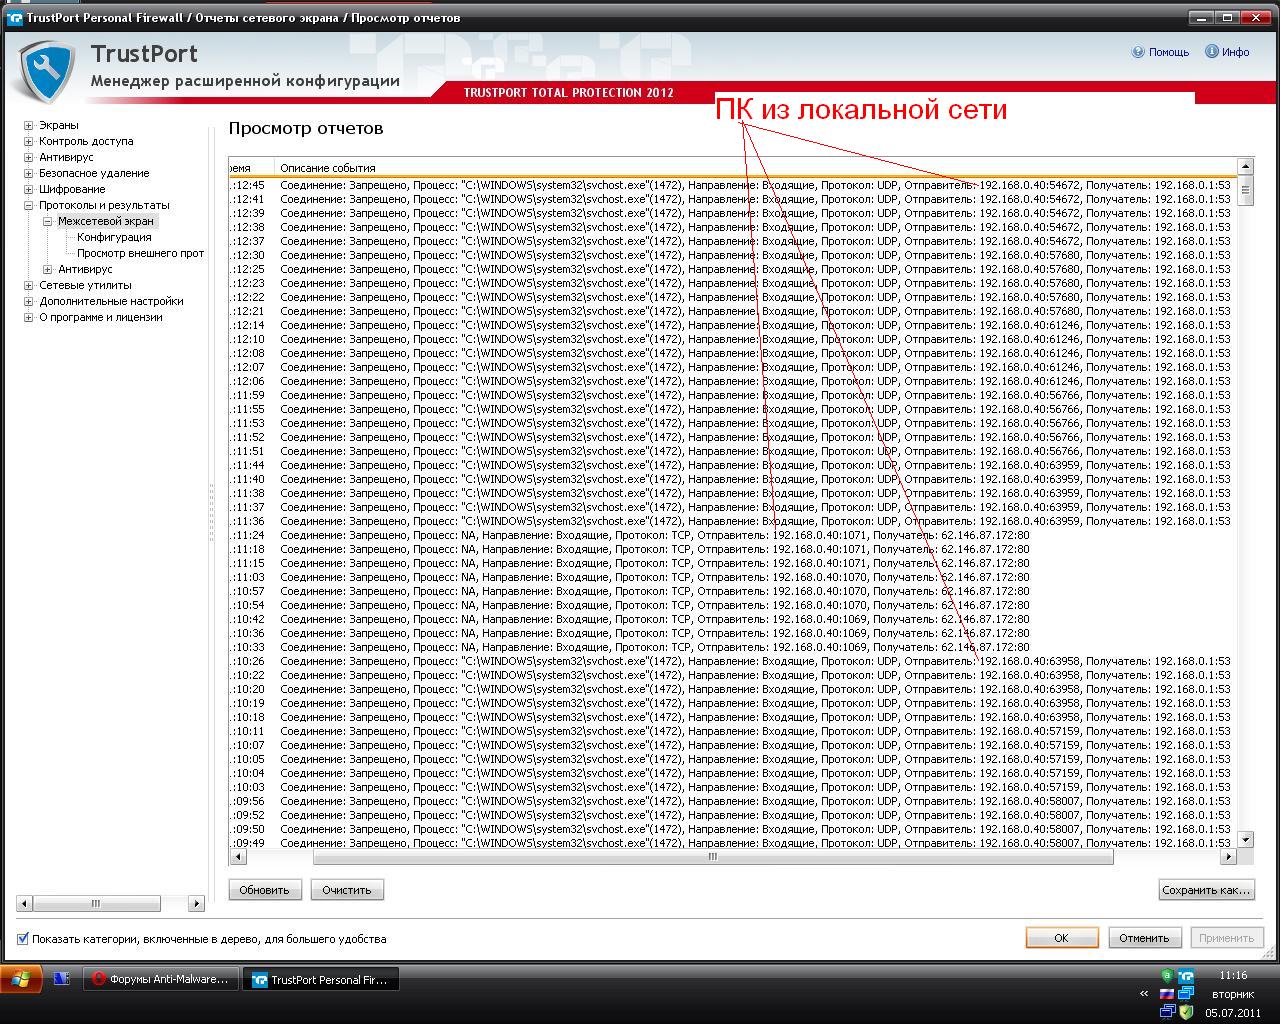Click the tree panel scroll-left arrow
This screenshot has height=1024, width=1280.
click(x=25, y=904)
